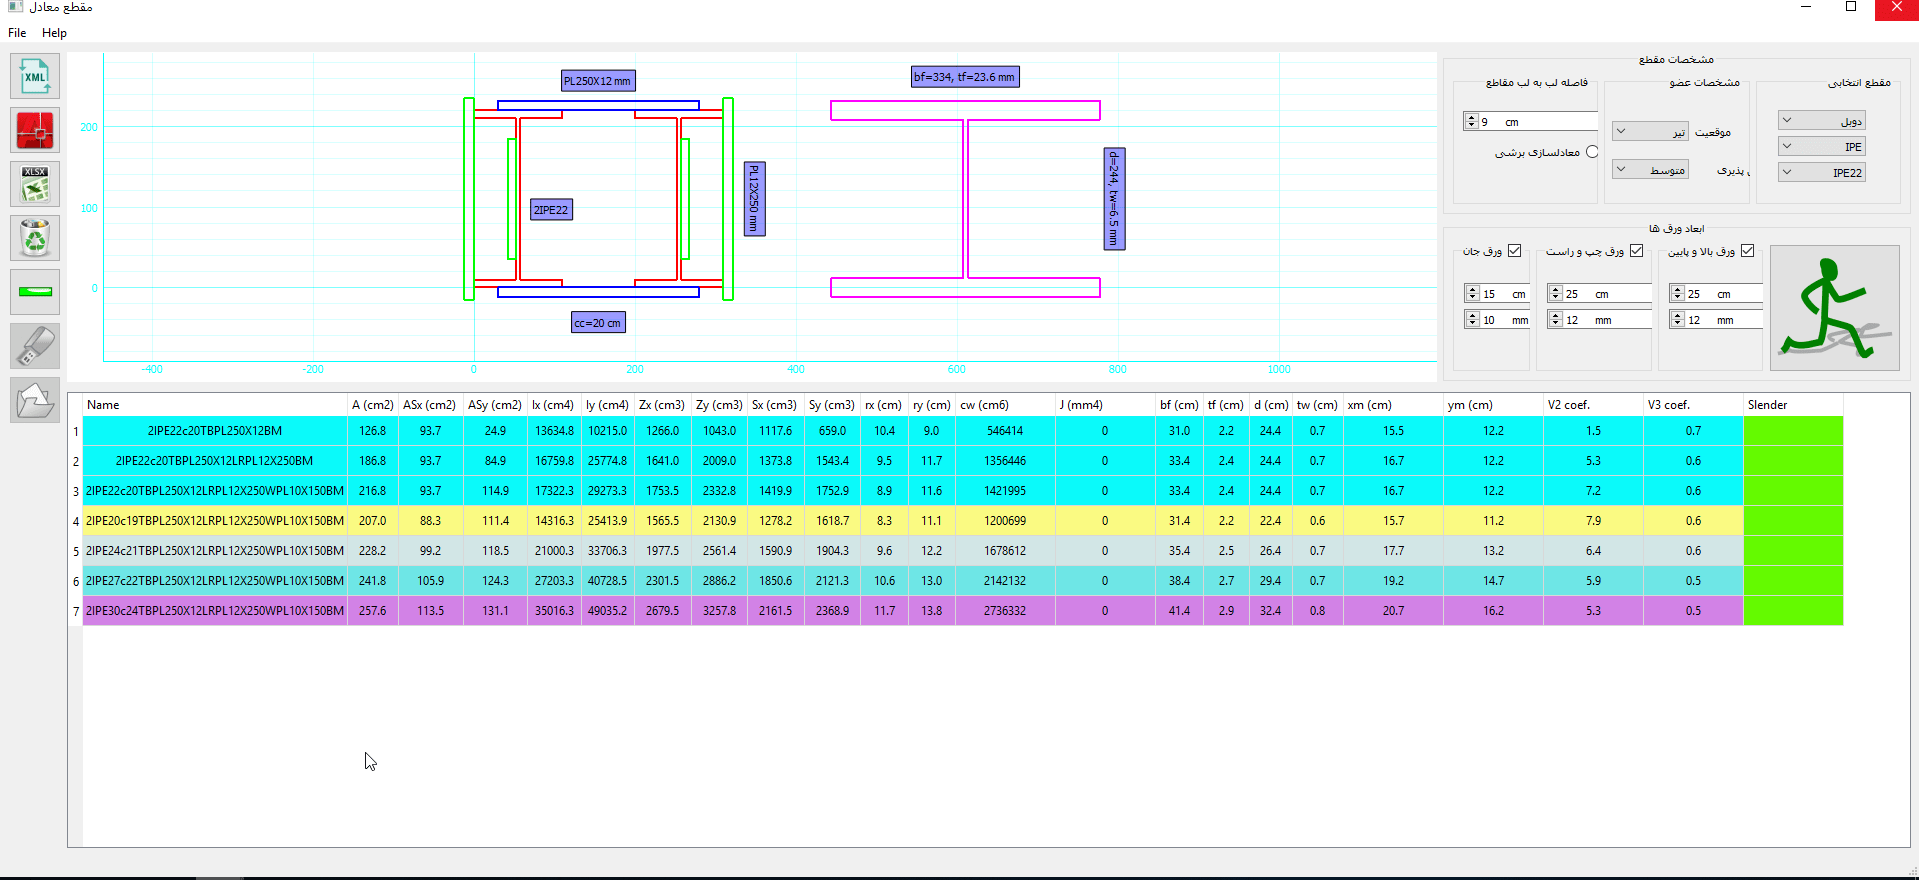
Task: Open the موقعیت dropdown showing تیر
Action: click(1651, 131)
